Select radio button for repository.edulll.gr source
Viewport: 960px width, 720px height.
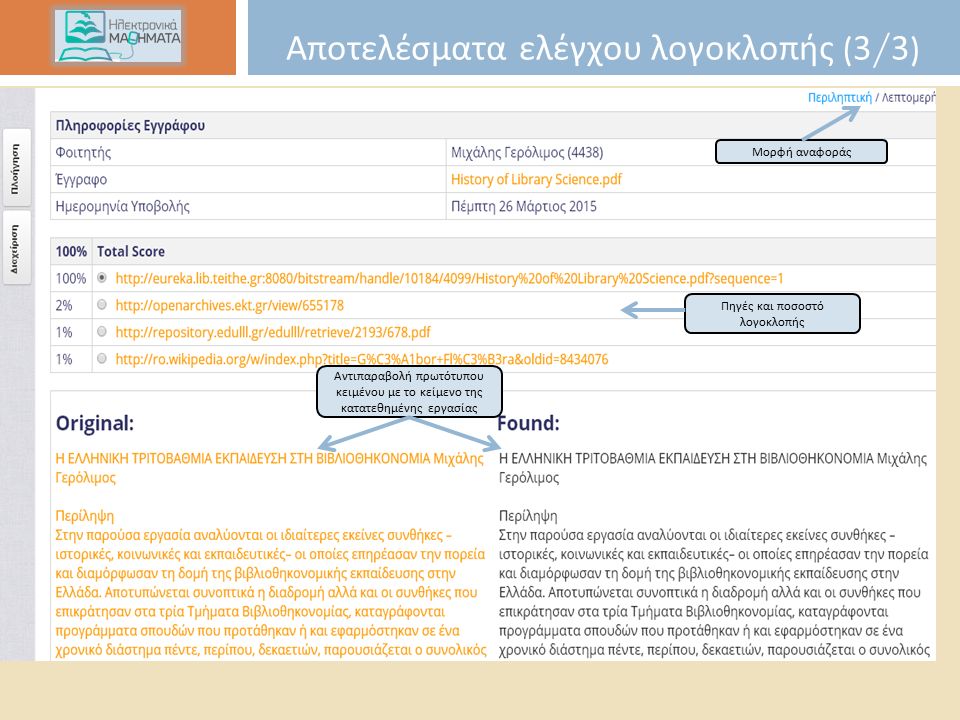[102, 332]
